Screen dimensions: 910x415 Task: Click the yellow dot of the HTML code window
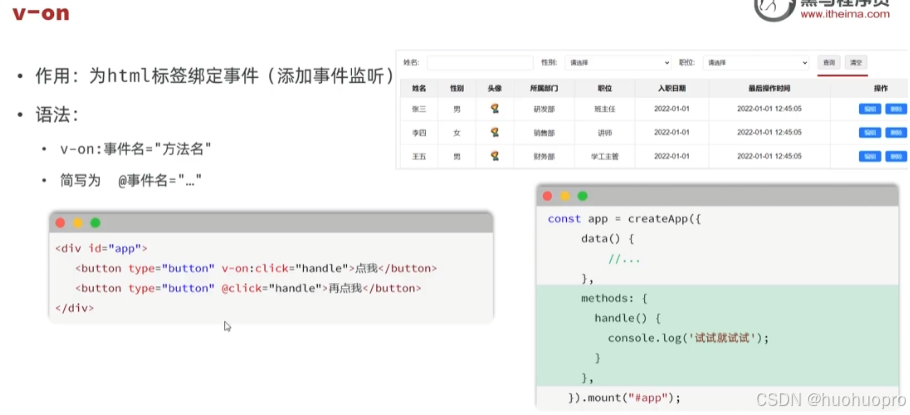tap(78, 223)
